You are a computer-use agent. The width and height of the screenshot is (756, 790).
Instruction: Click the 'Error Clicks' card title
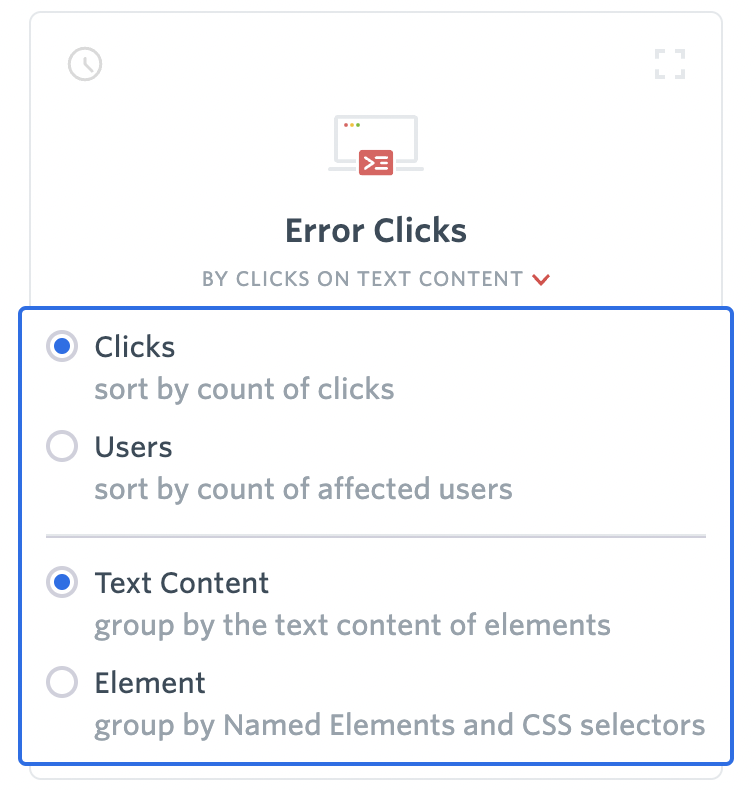(376, 231)
